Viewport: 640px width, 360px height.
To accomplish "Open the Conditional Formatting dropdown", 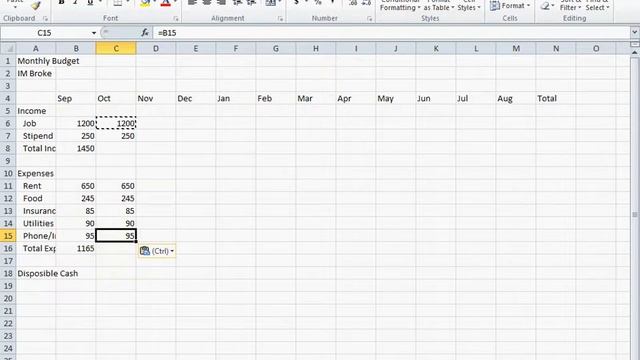I will (400, 5).
